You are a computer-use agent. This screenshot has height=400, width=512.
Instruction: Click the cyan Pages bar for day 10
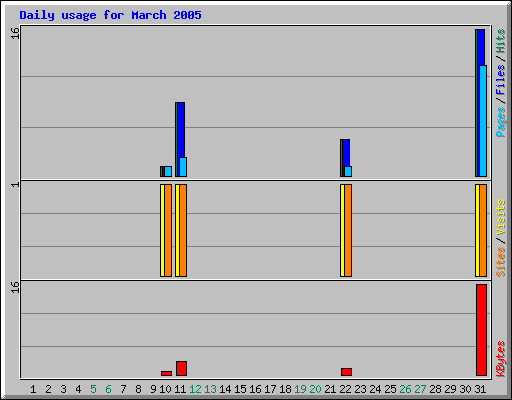point(168,172)
